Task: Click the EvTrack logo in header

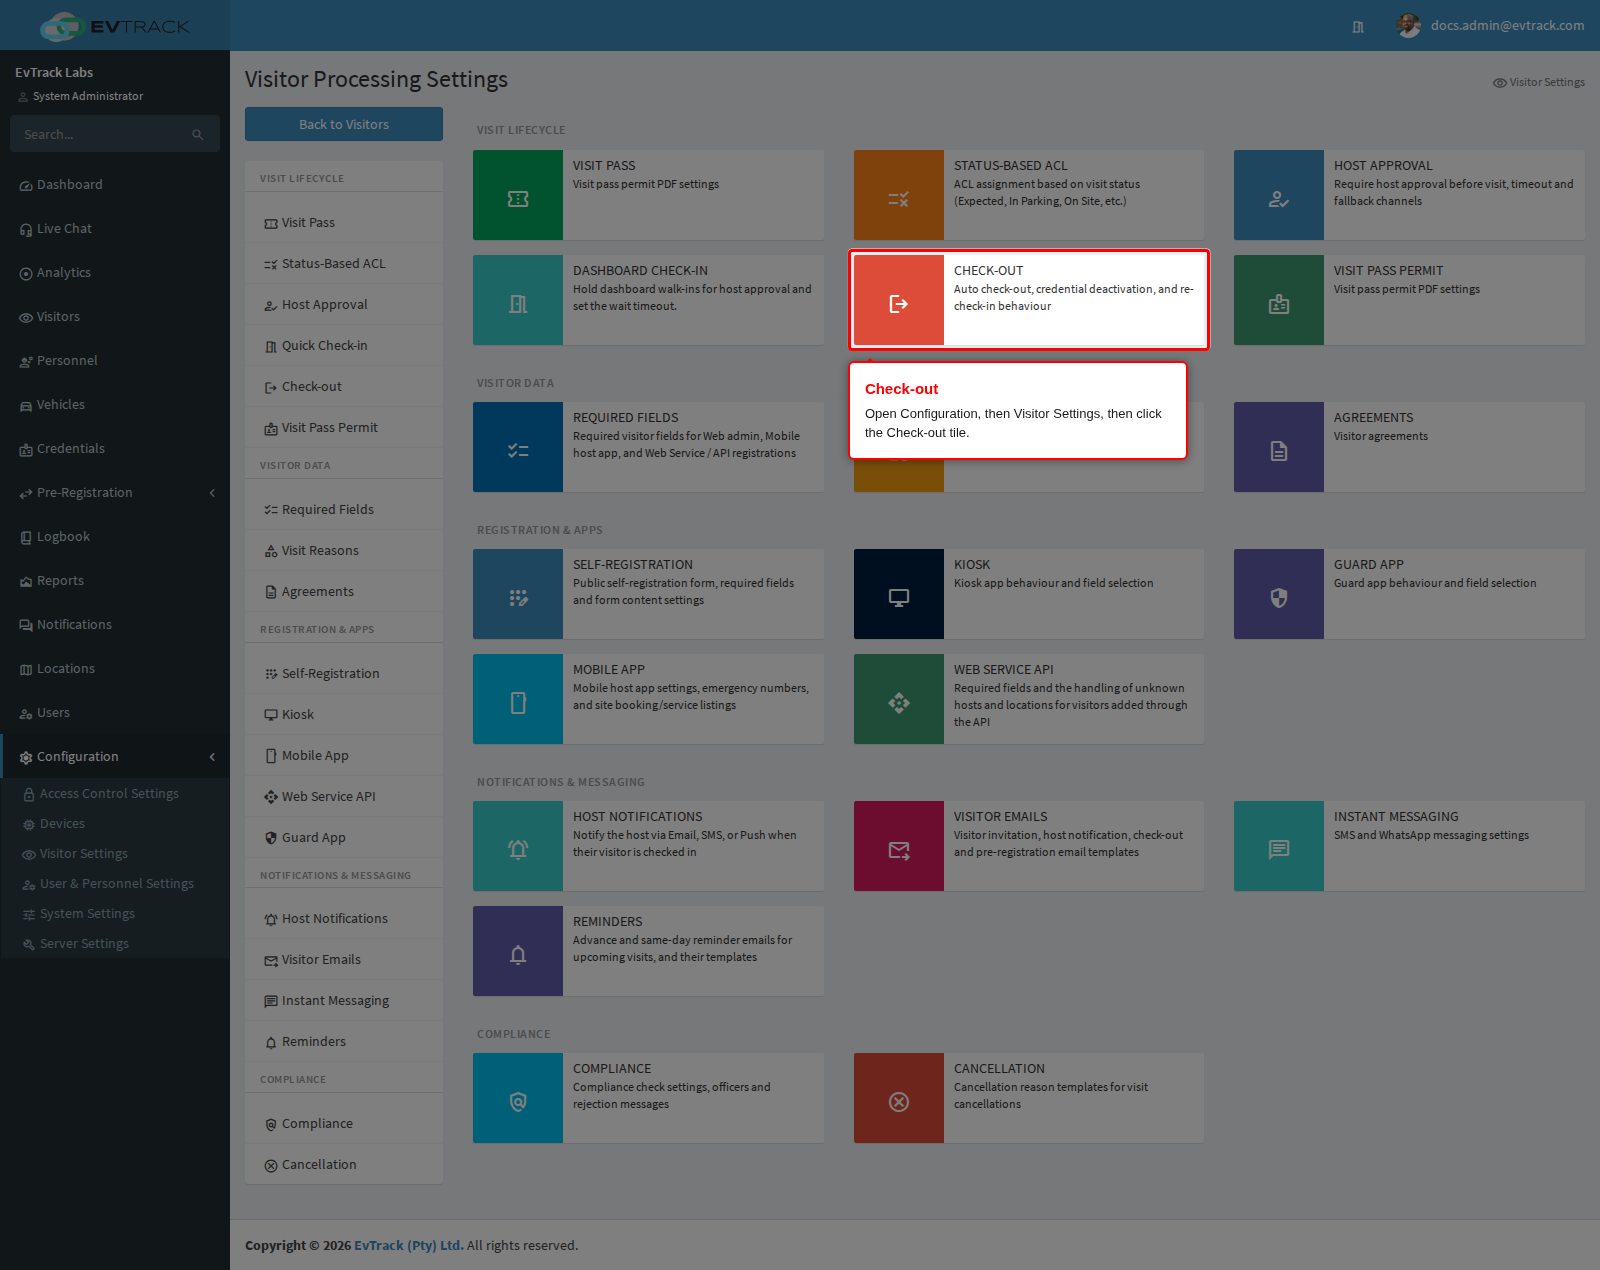Action: click(115, 26)
